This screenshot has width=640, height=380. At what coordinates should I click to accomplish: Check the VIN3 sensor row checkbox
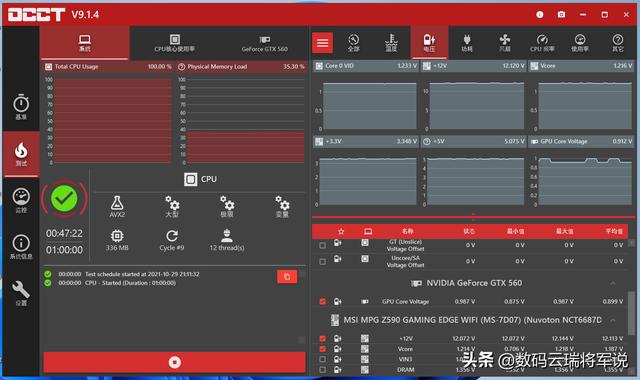click(322, 359)
